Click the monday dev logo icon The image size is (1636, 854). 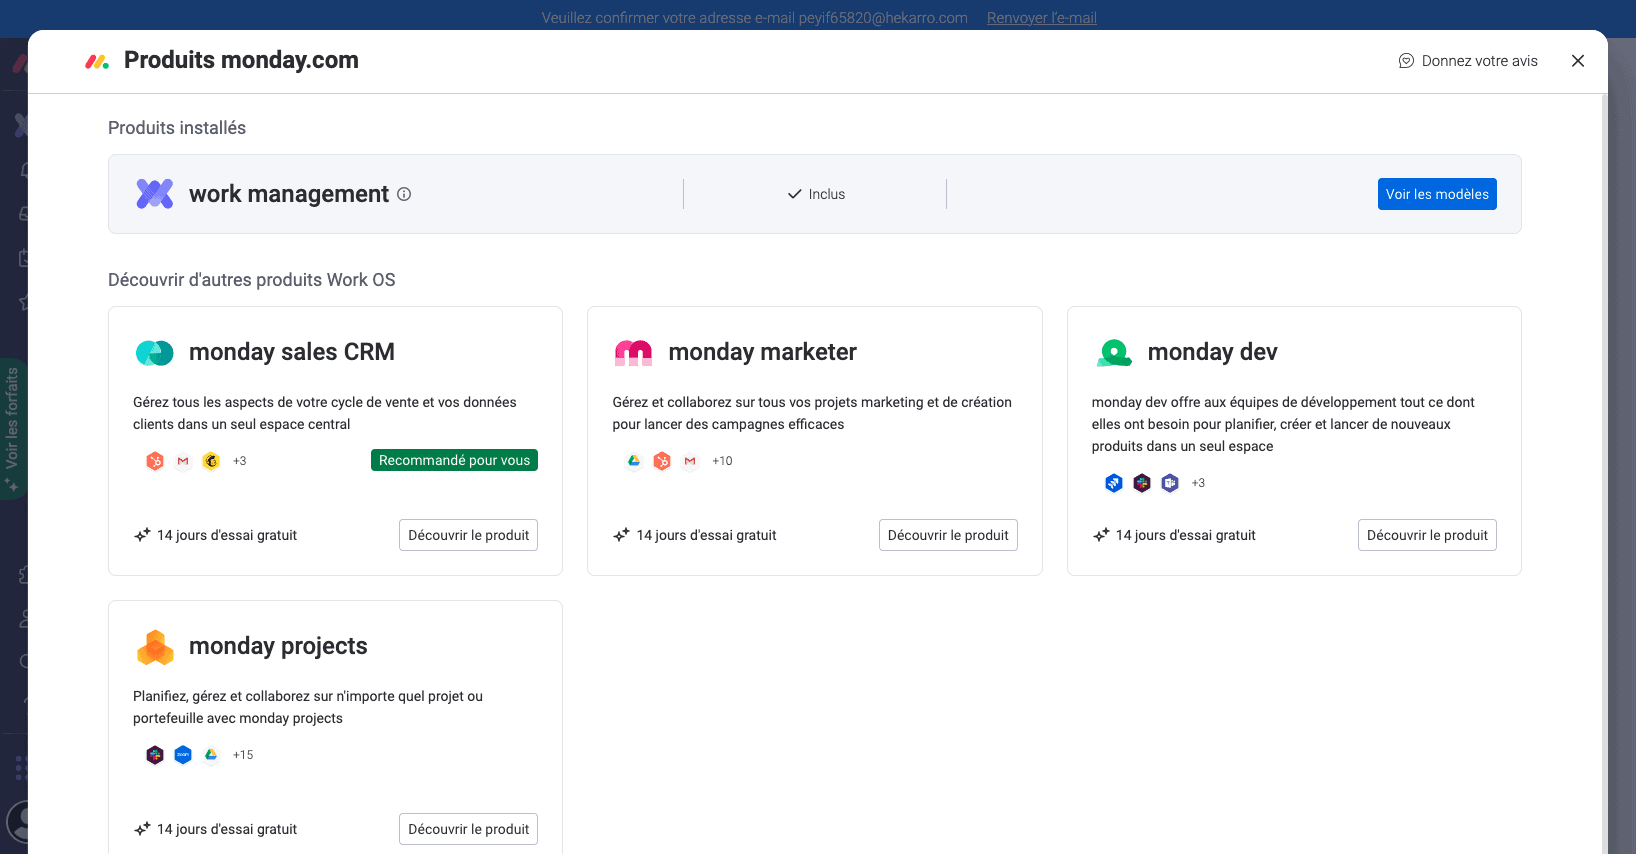[1114, 352]
